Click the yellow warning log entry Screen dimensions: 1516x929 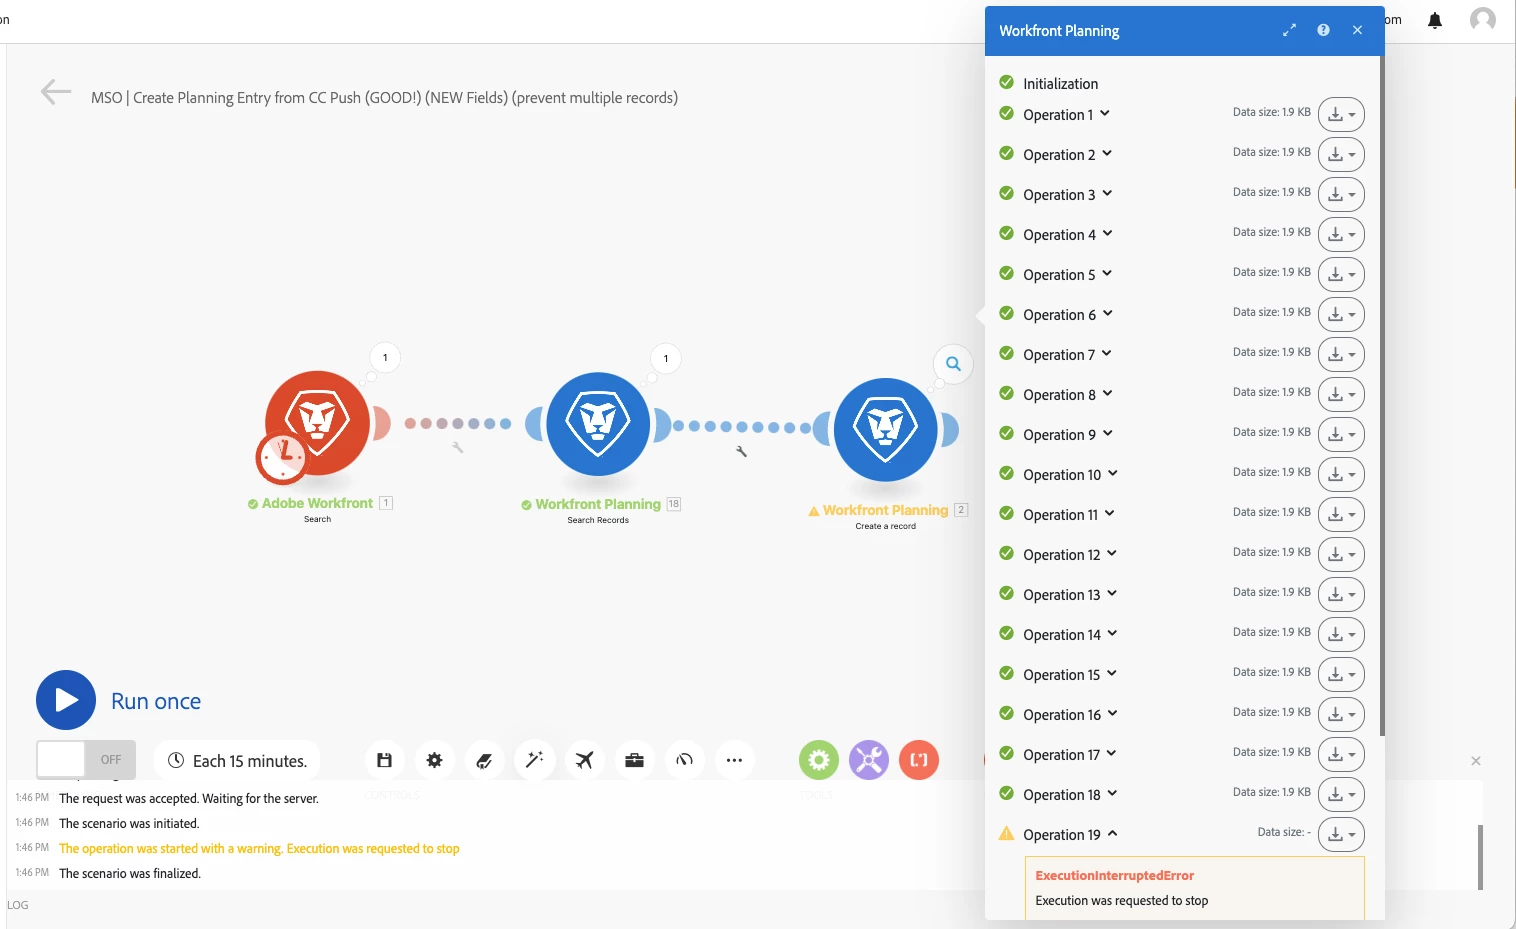click(259, 848)
